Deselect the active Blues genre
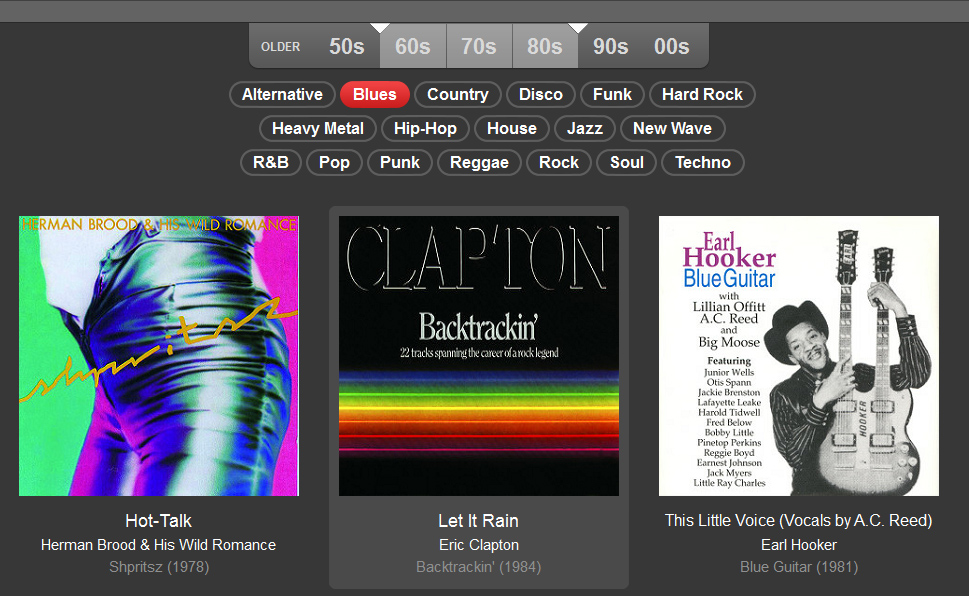 tap(374, 95)
